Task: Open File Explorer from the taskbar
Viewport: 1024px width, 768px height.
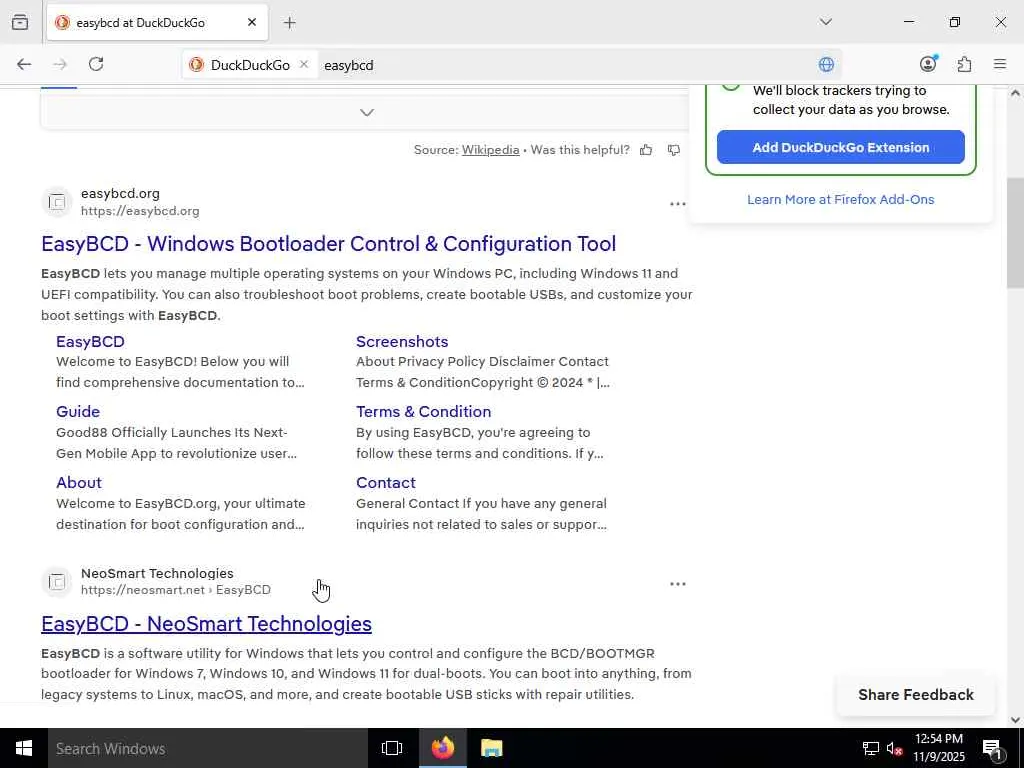Action: click(491, 748)
